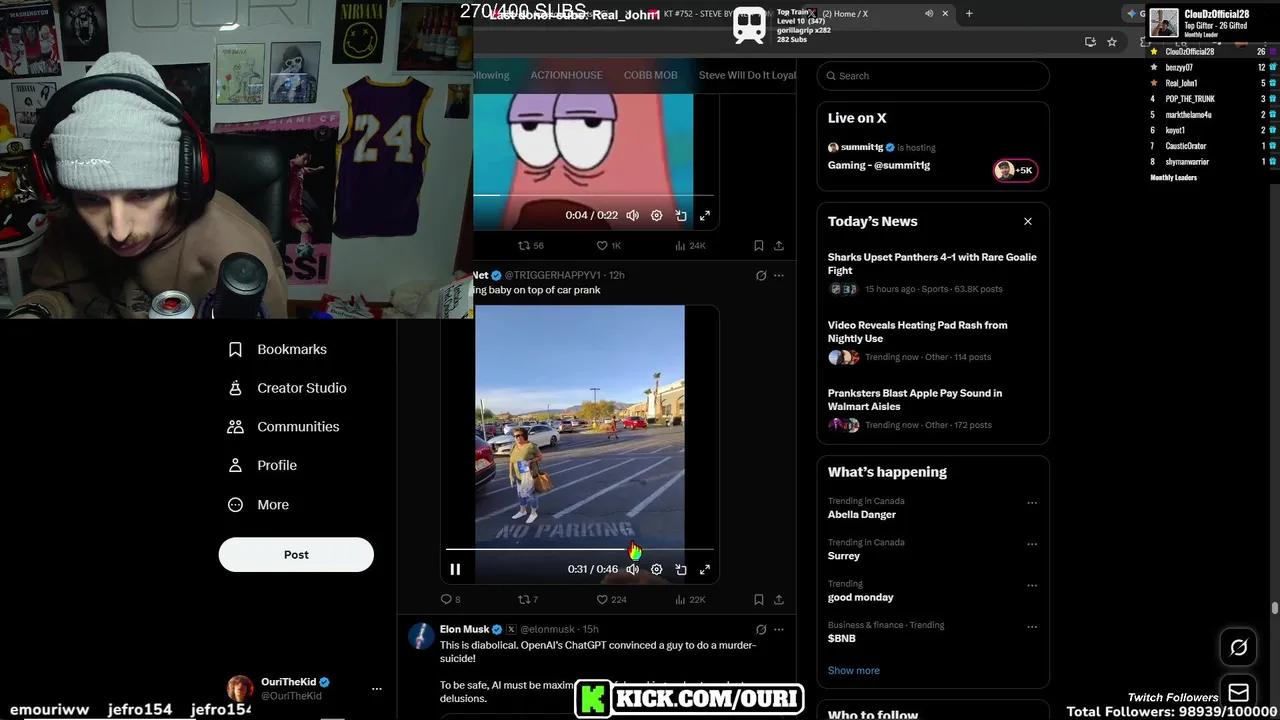Repost the car prank post (7)
Viewport: 1280px width, 720px height.
click(x=527, y=599)
